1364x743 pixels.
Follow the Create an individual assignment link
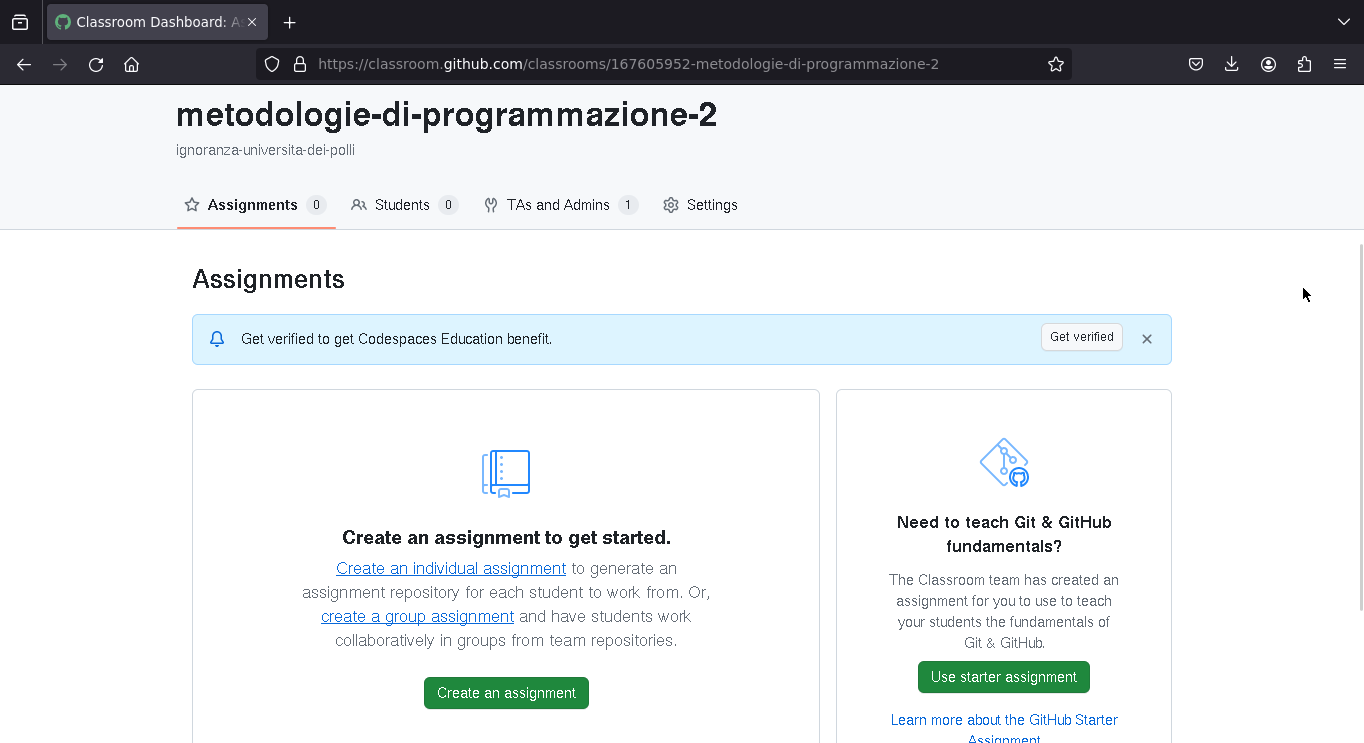pyautogui.click(x=451, y=568)
